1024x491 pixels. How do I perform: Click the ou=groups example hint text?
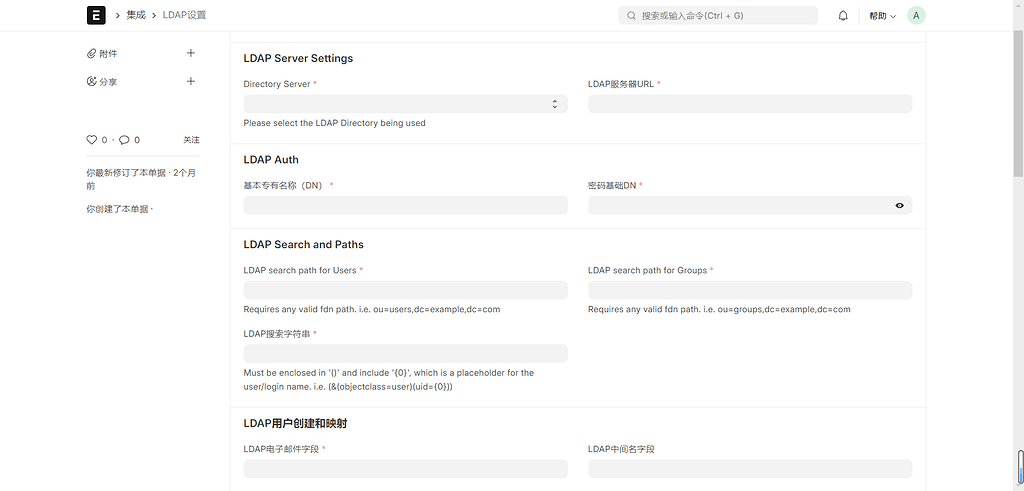pos(719,309)
